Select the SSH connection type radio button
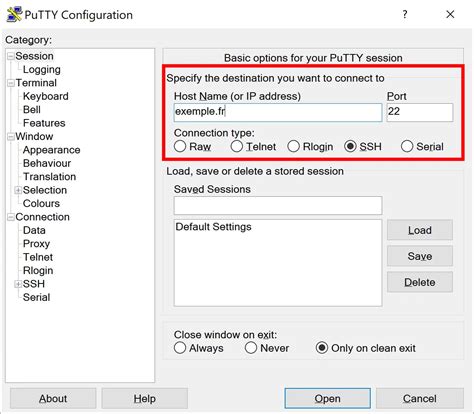The image size is (474, 414). pyautogui.click(x=350, y=146)
